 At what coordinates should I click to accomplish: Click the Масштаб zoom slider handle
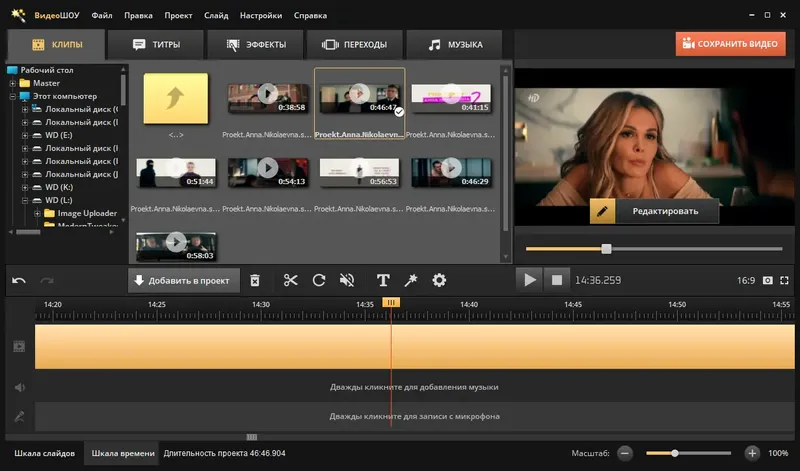coord(674,453)
